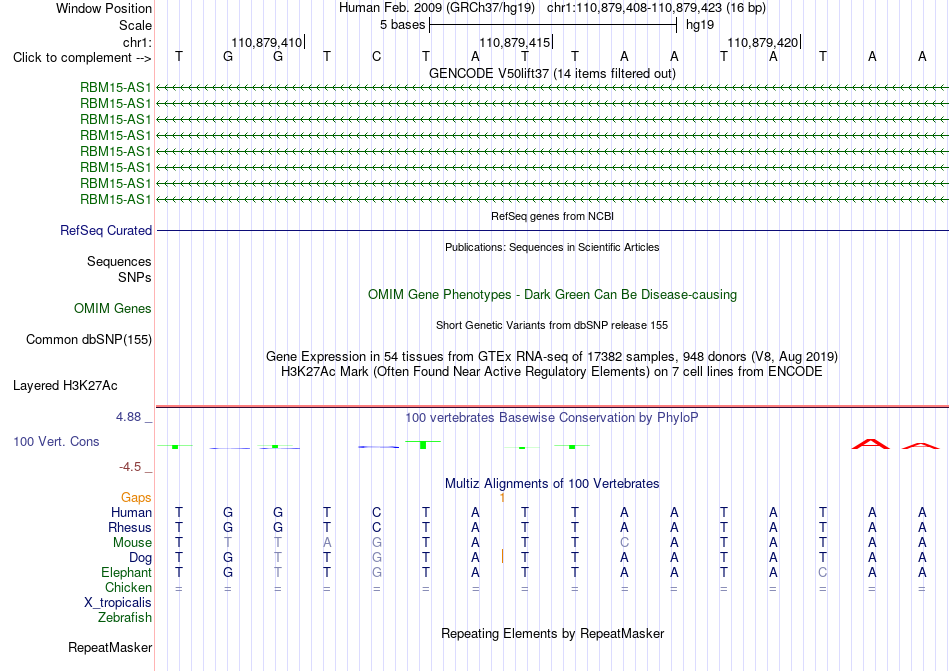Screen dimensions: 950x671
Task: Click the SNPs track label
Action: [x=135, y=277]
